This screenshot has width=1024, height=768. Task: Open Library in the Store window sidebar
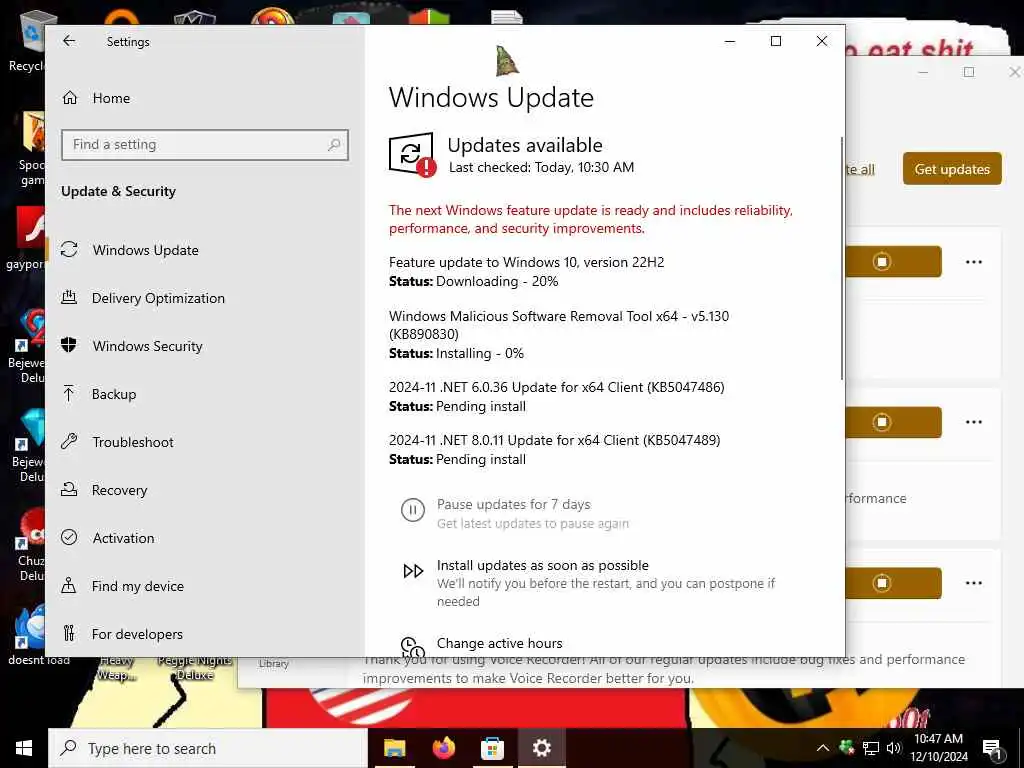coord(274,664)
